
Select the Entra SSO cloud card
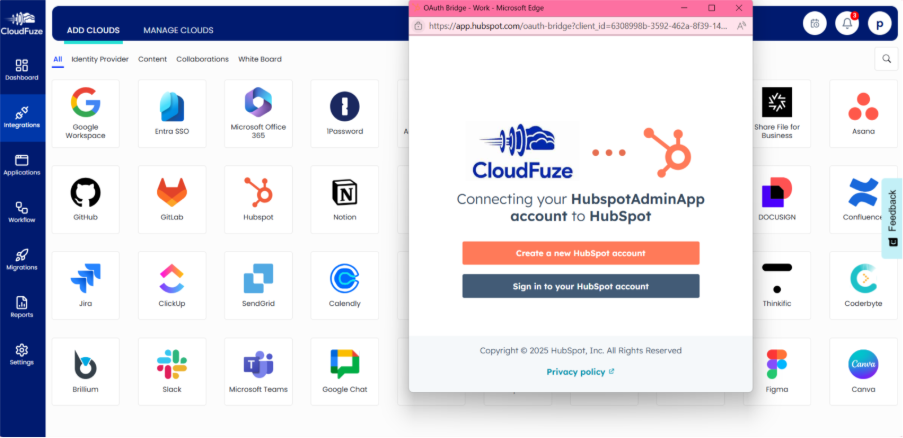(x=172, y=113)
